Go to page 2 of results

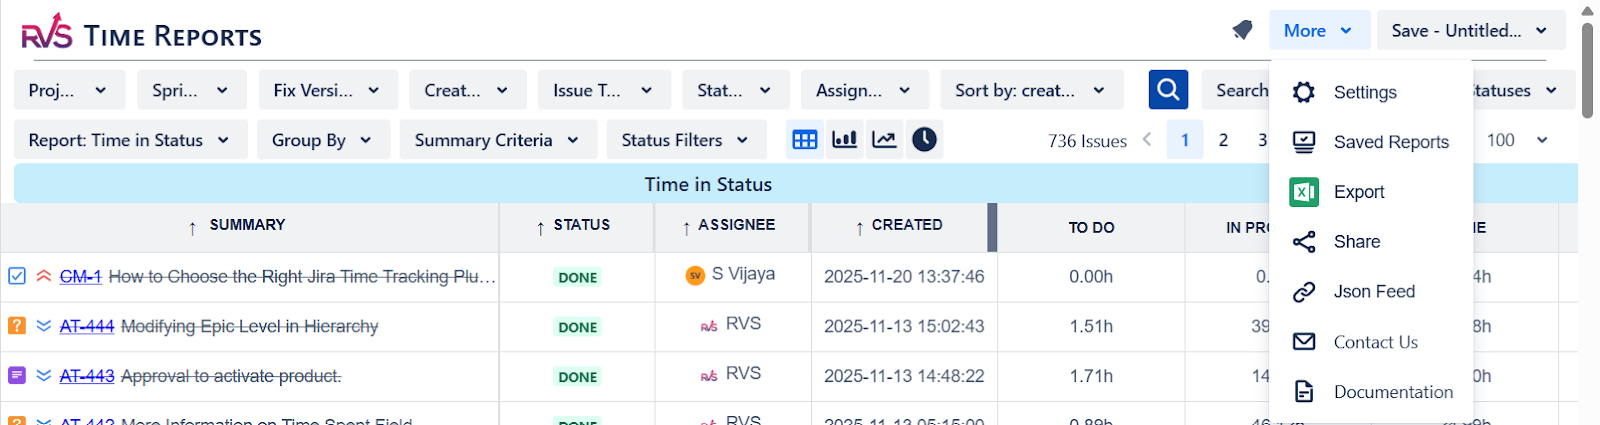[x=1223, y=140]
